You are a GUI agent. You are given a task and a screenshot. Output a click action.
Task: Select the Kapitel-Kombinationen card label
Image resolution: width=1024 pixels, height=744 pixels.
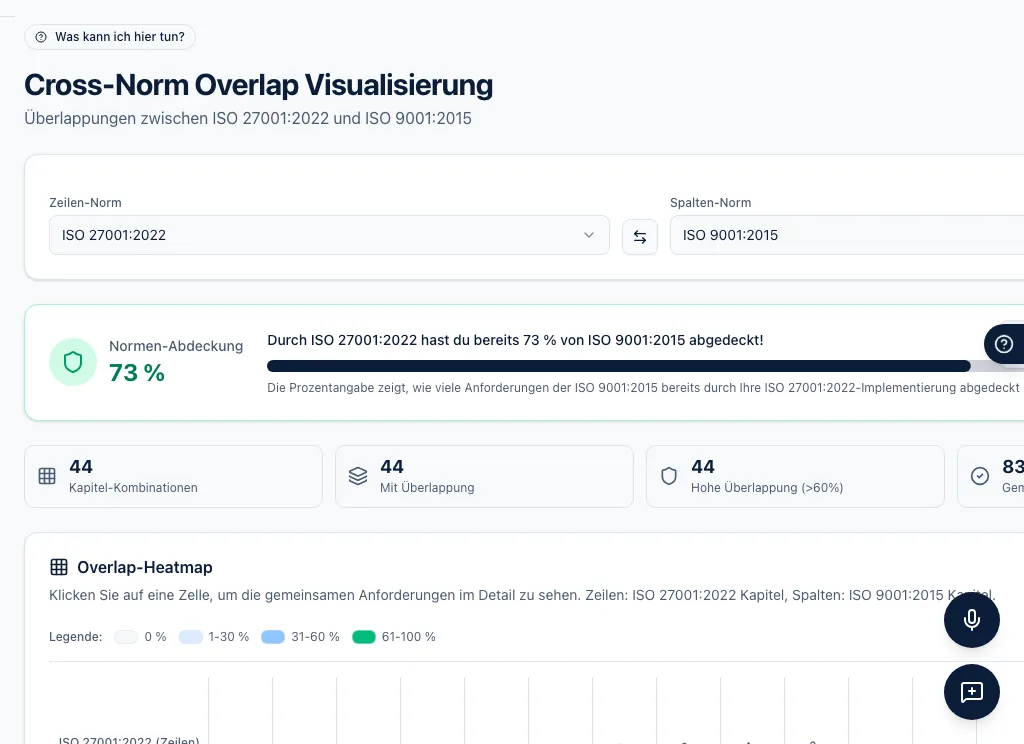[133, 487]
